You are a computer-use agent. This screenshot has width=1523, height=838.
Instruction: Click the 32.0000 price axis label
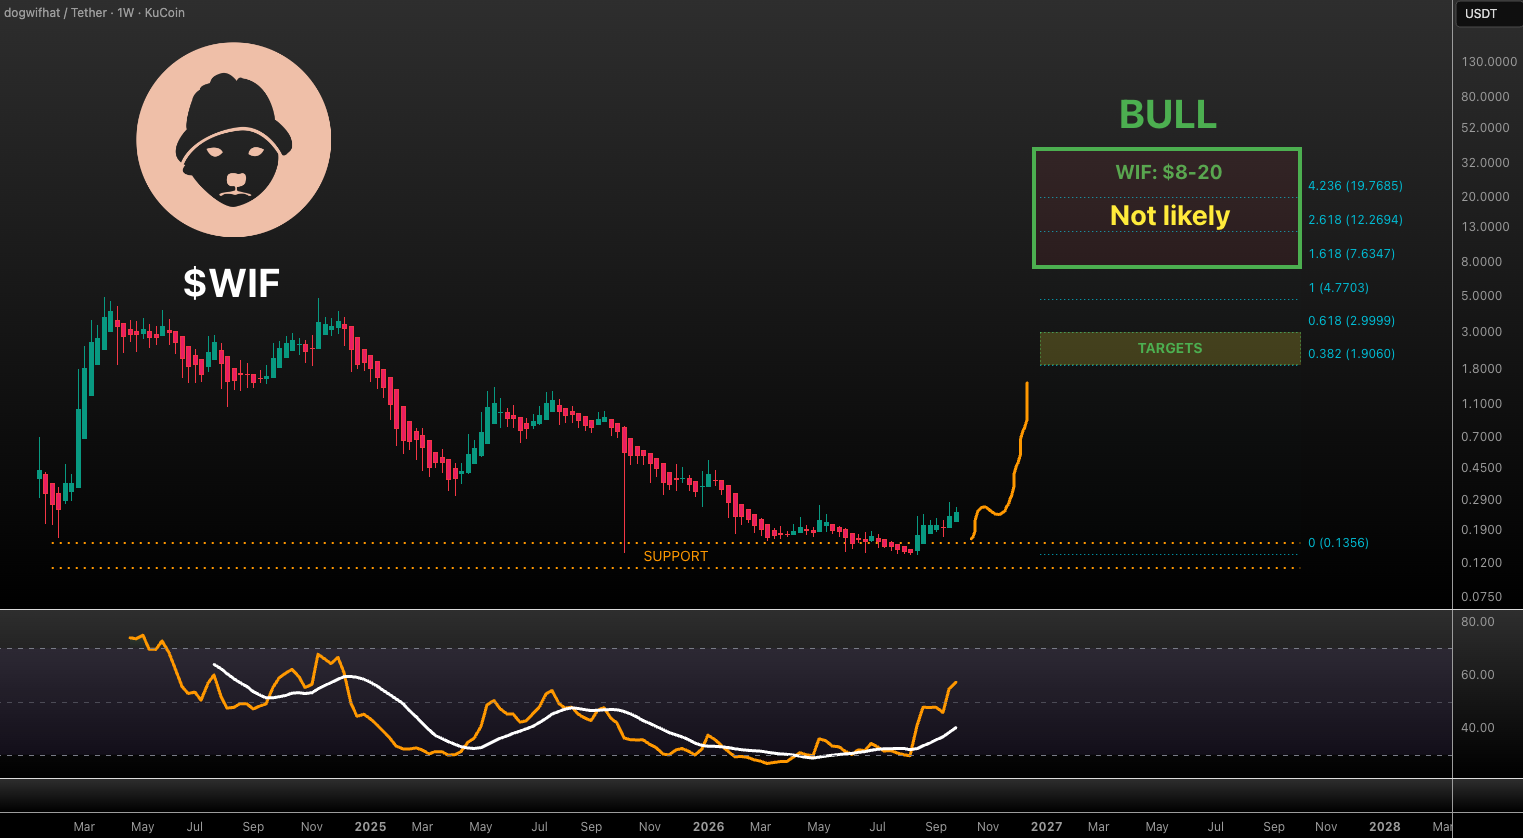click(x=1485, y=163)
